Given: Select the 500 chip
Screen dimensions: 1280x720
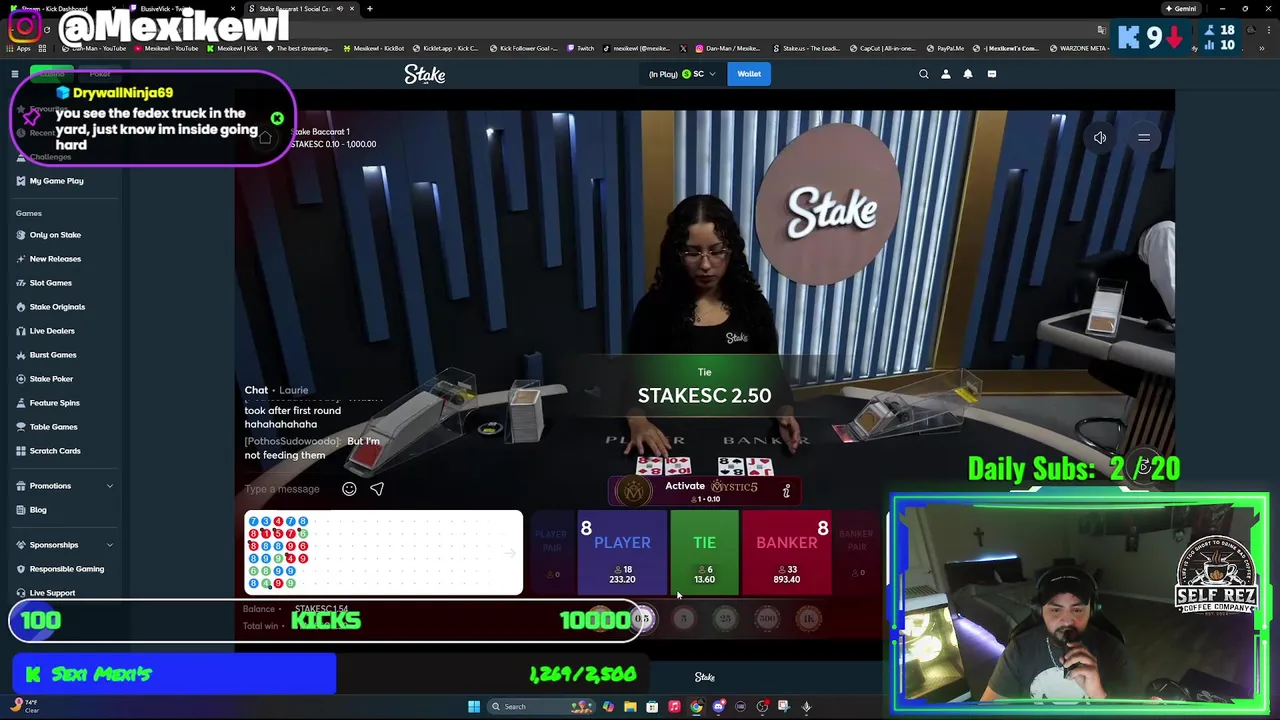Looking at the screenshot, I should (x=767, y=619).
